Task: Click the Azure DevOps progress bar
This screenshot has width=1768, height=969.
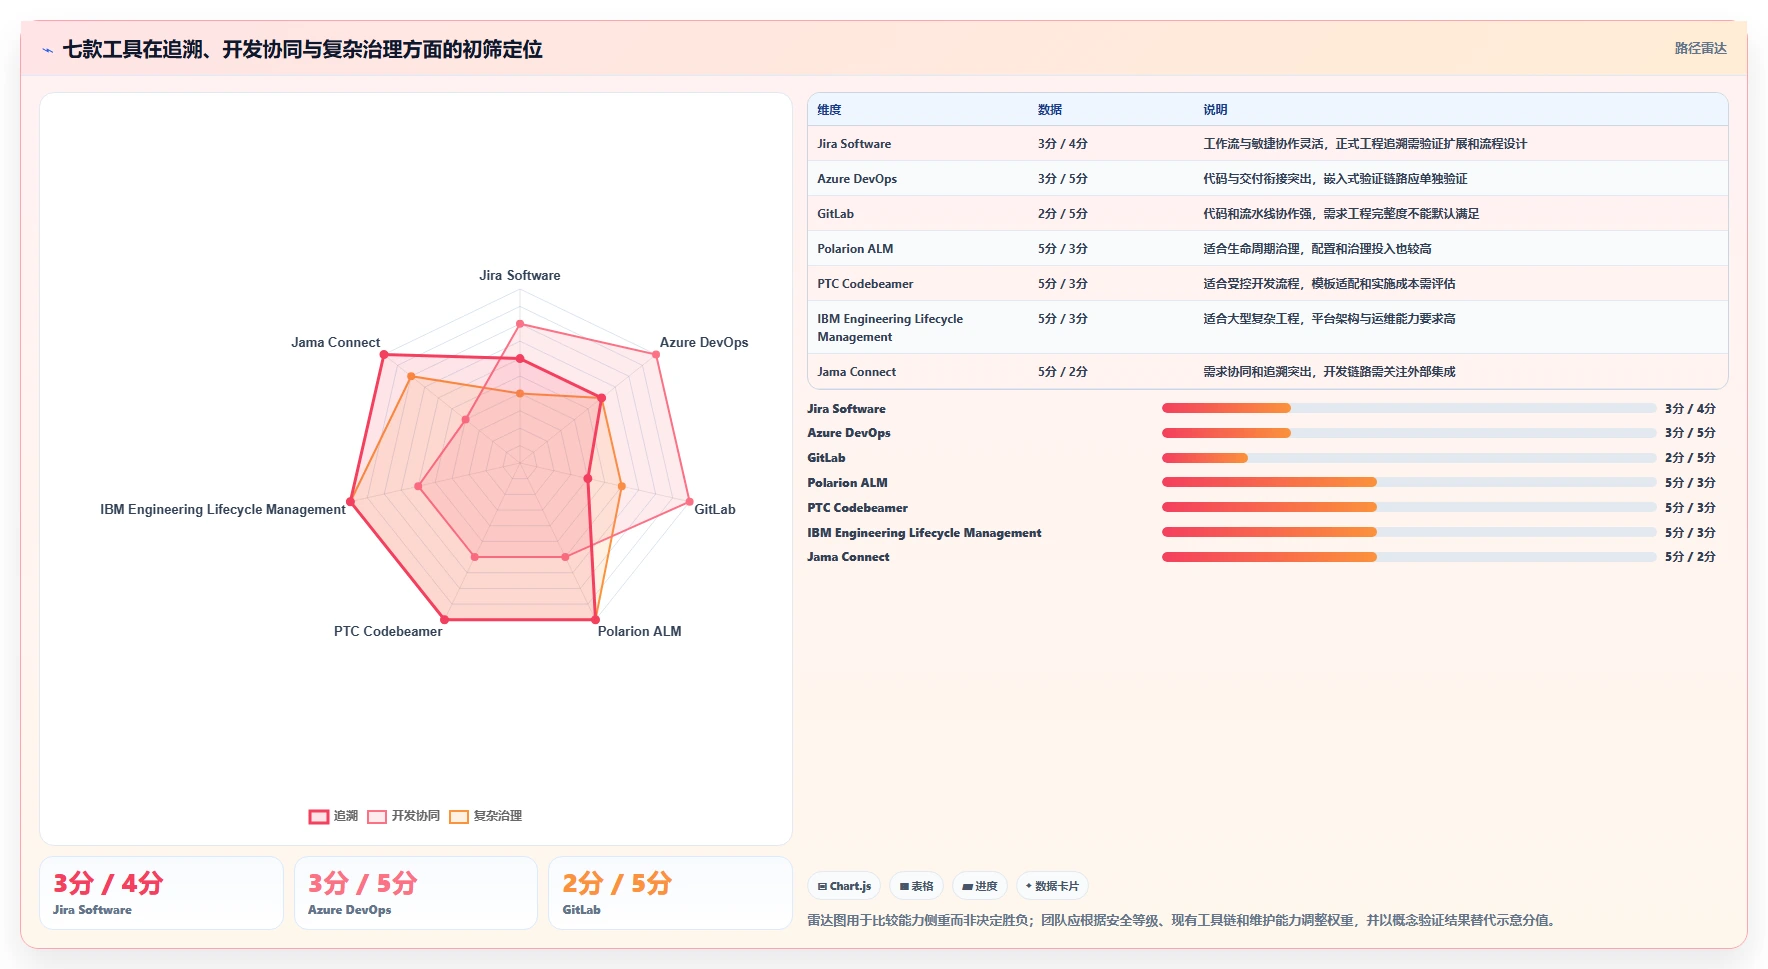Action: pos(1408,433)
